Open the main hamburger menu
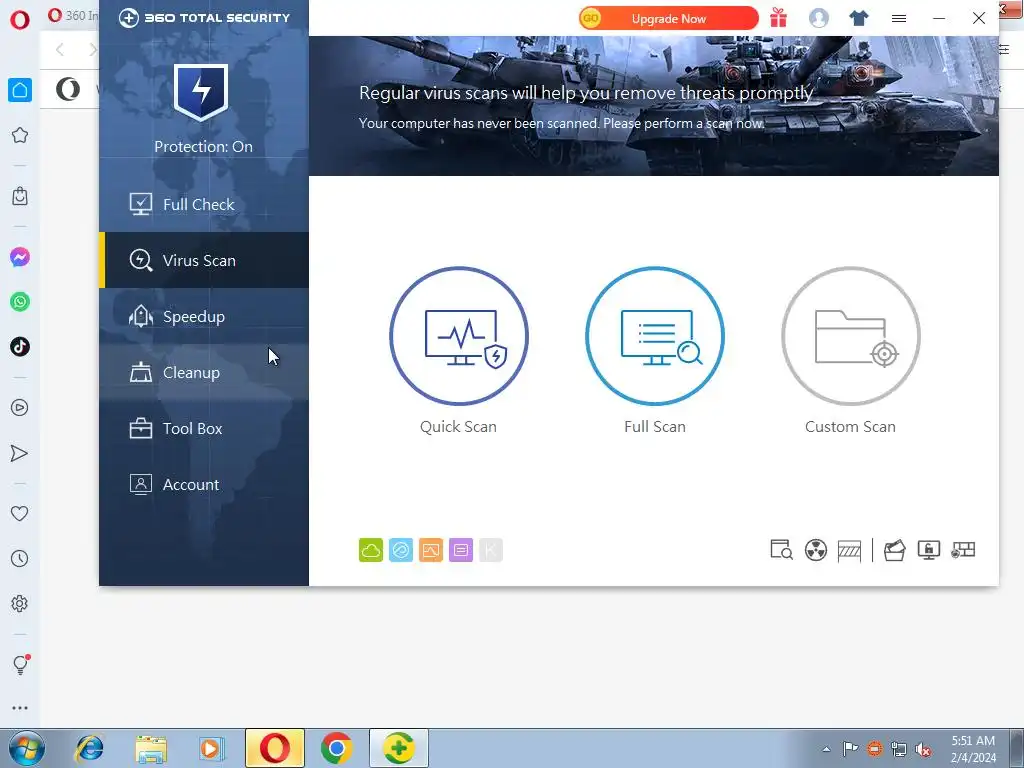1024x768 pixels. click(x=899, y=18)
